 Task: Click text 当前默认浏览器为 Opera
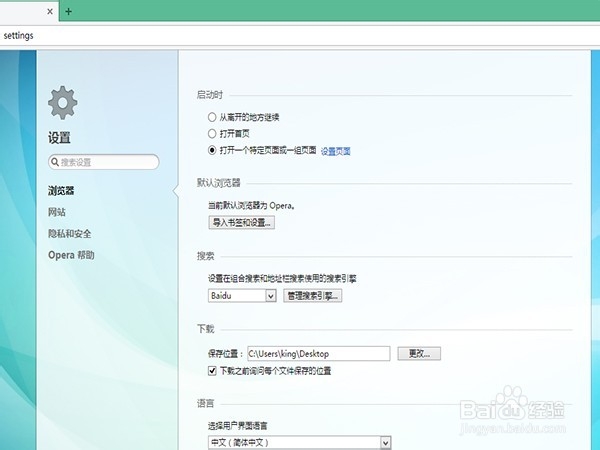[x=252, y=205]
